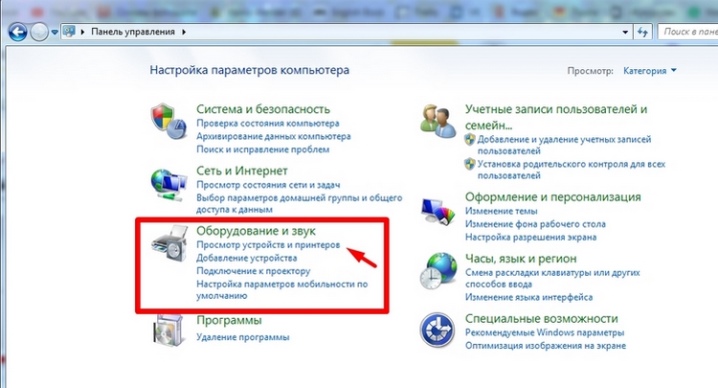This screenshot has width=718, height=388.
Task: Expand the recent pages arrow beside navigation buttons
Action: (54, 33)
